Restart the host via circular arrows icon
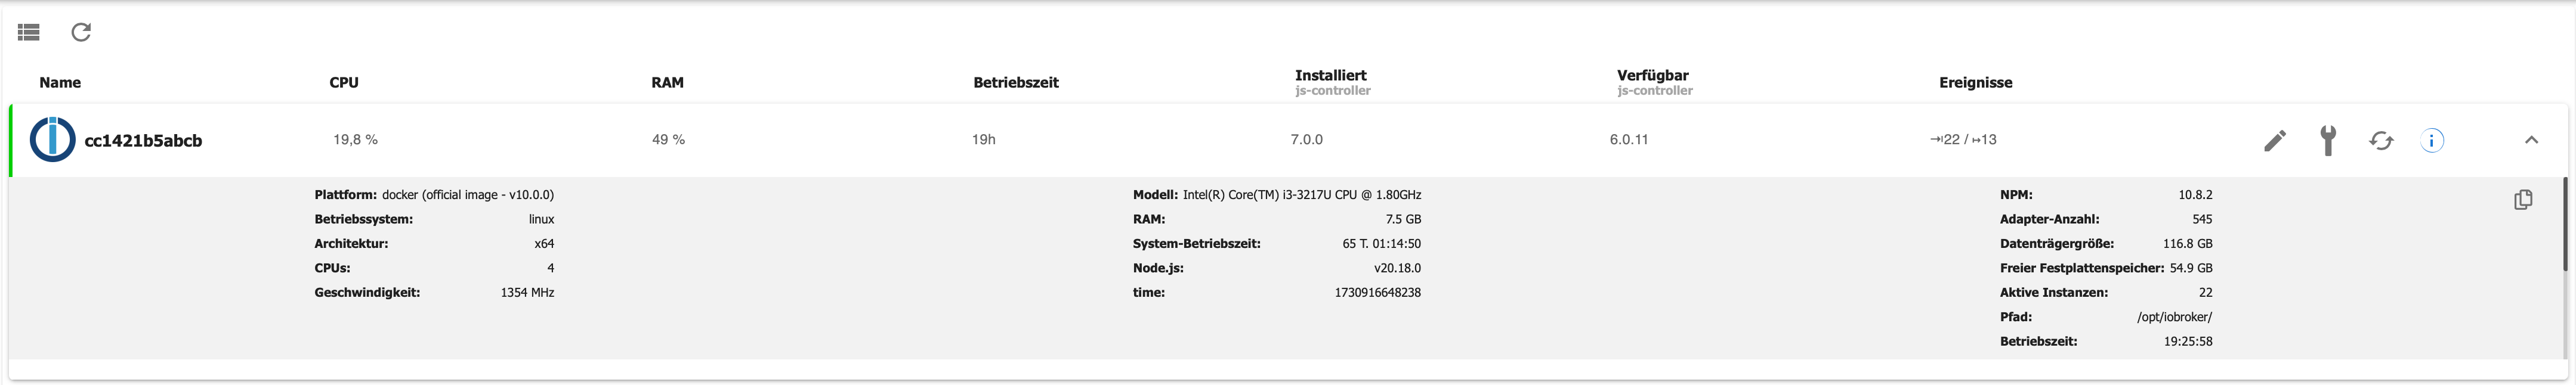 point(2381,141)
